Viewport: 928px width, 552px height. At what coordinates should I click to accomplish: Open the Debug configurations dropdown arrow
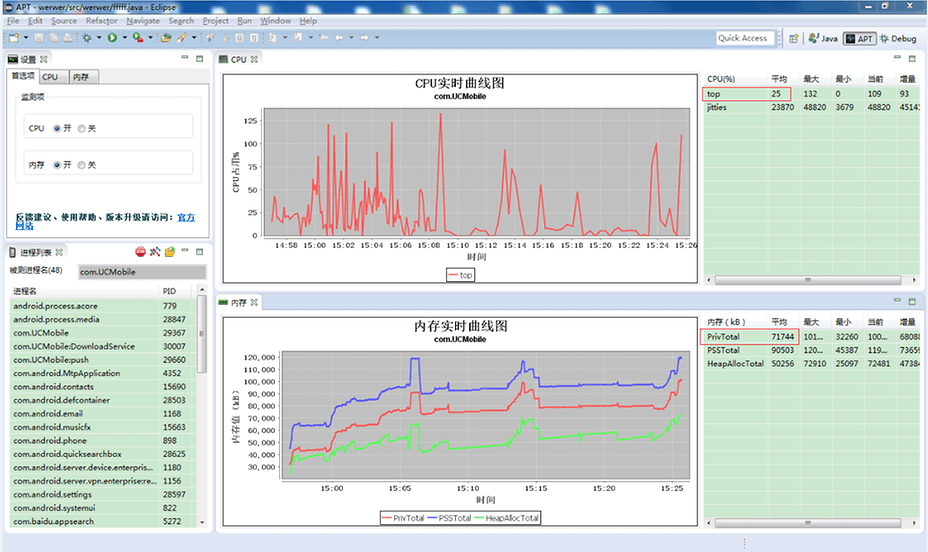(99, 38)
